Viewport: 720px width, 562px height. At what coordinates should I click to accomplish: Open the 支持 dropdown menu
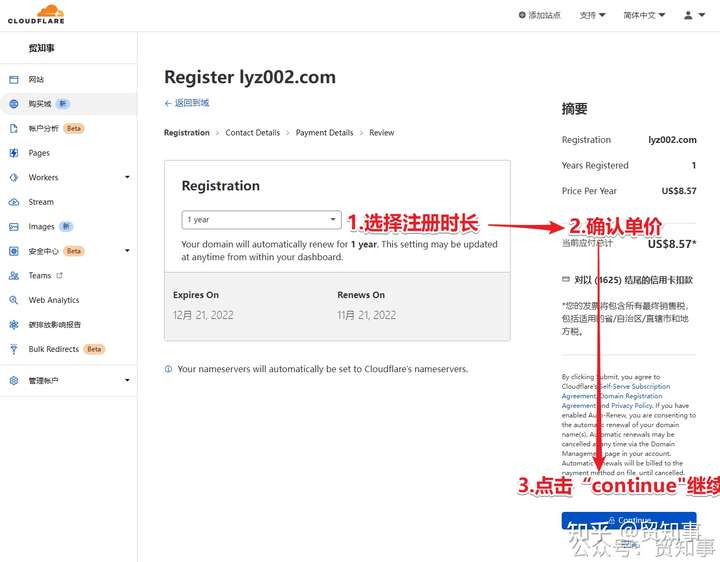pos(592,15)
